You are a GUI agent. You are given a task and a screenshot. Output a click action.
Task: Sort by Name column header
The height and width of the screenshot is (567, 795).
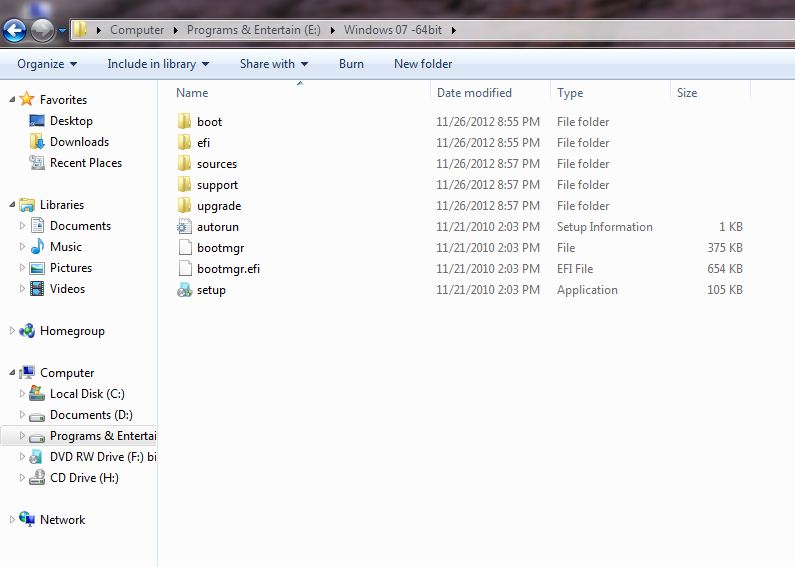192,93
